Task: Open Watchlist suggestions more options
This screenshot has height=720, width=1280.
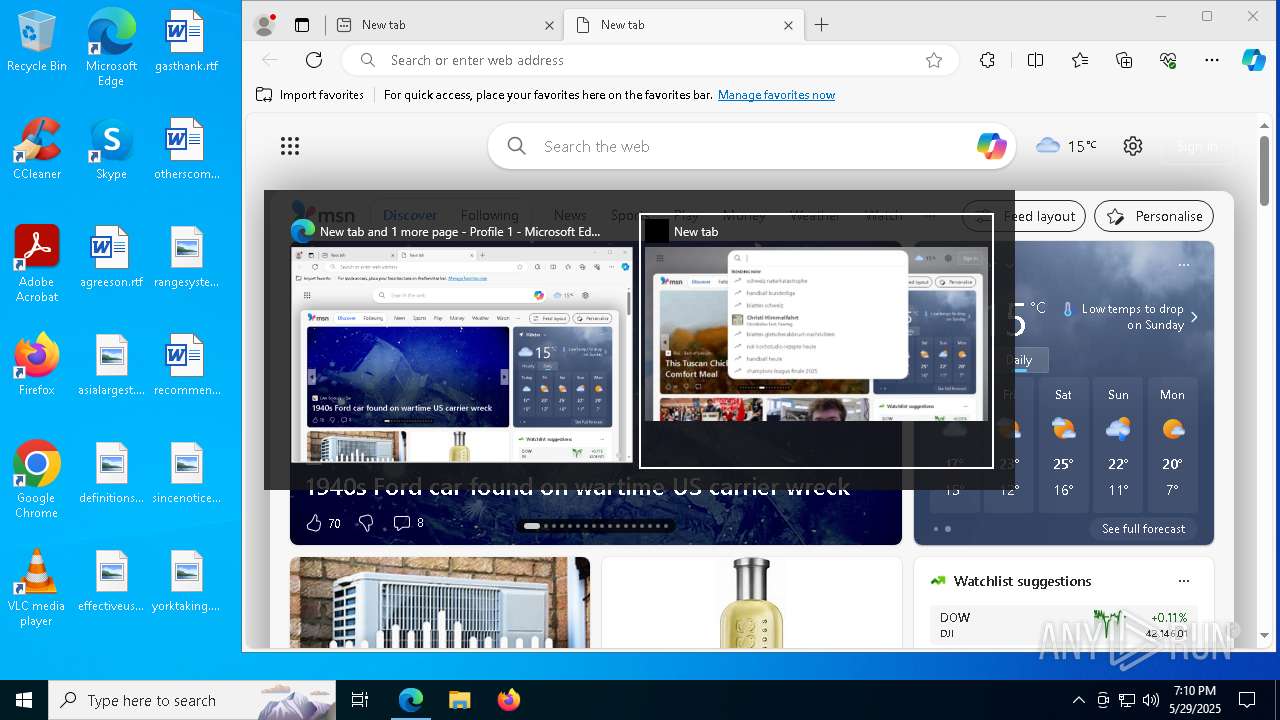Action: pyautogui.click(x=1184, y=581)
